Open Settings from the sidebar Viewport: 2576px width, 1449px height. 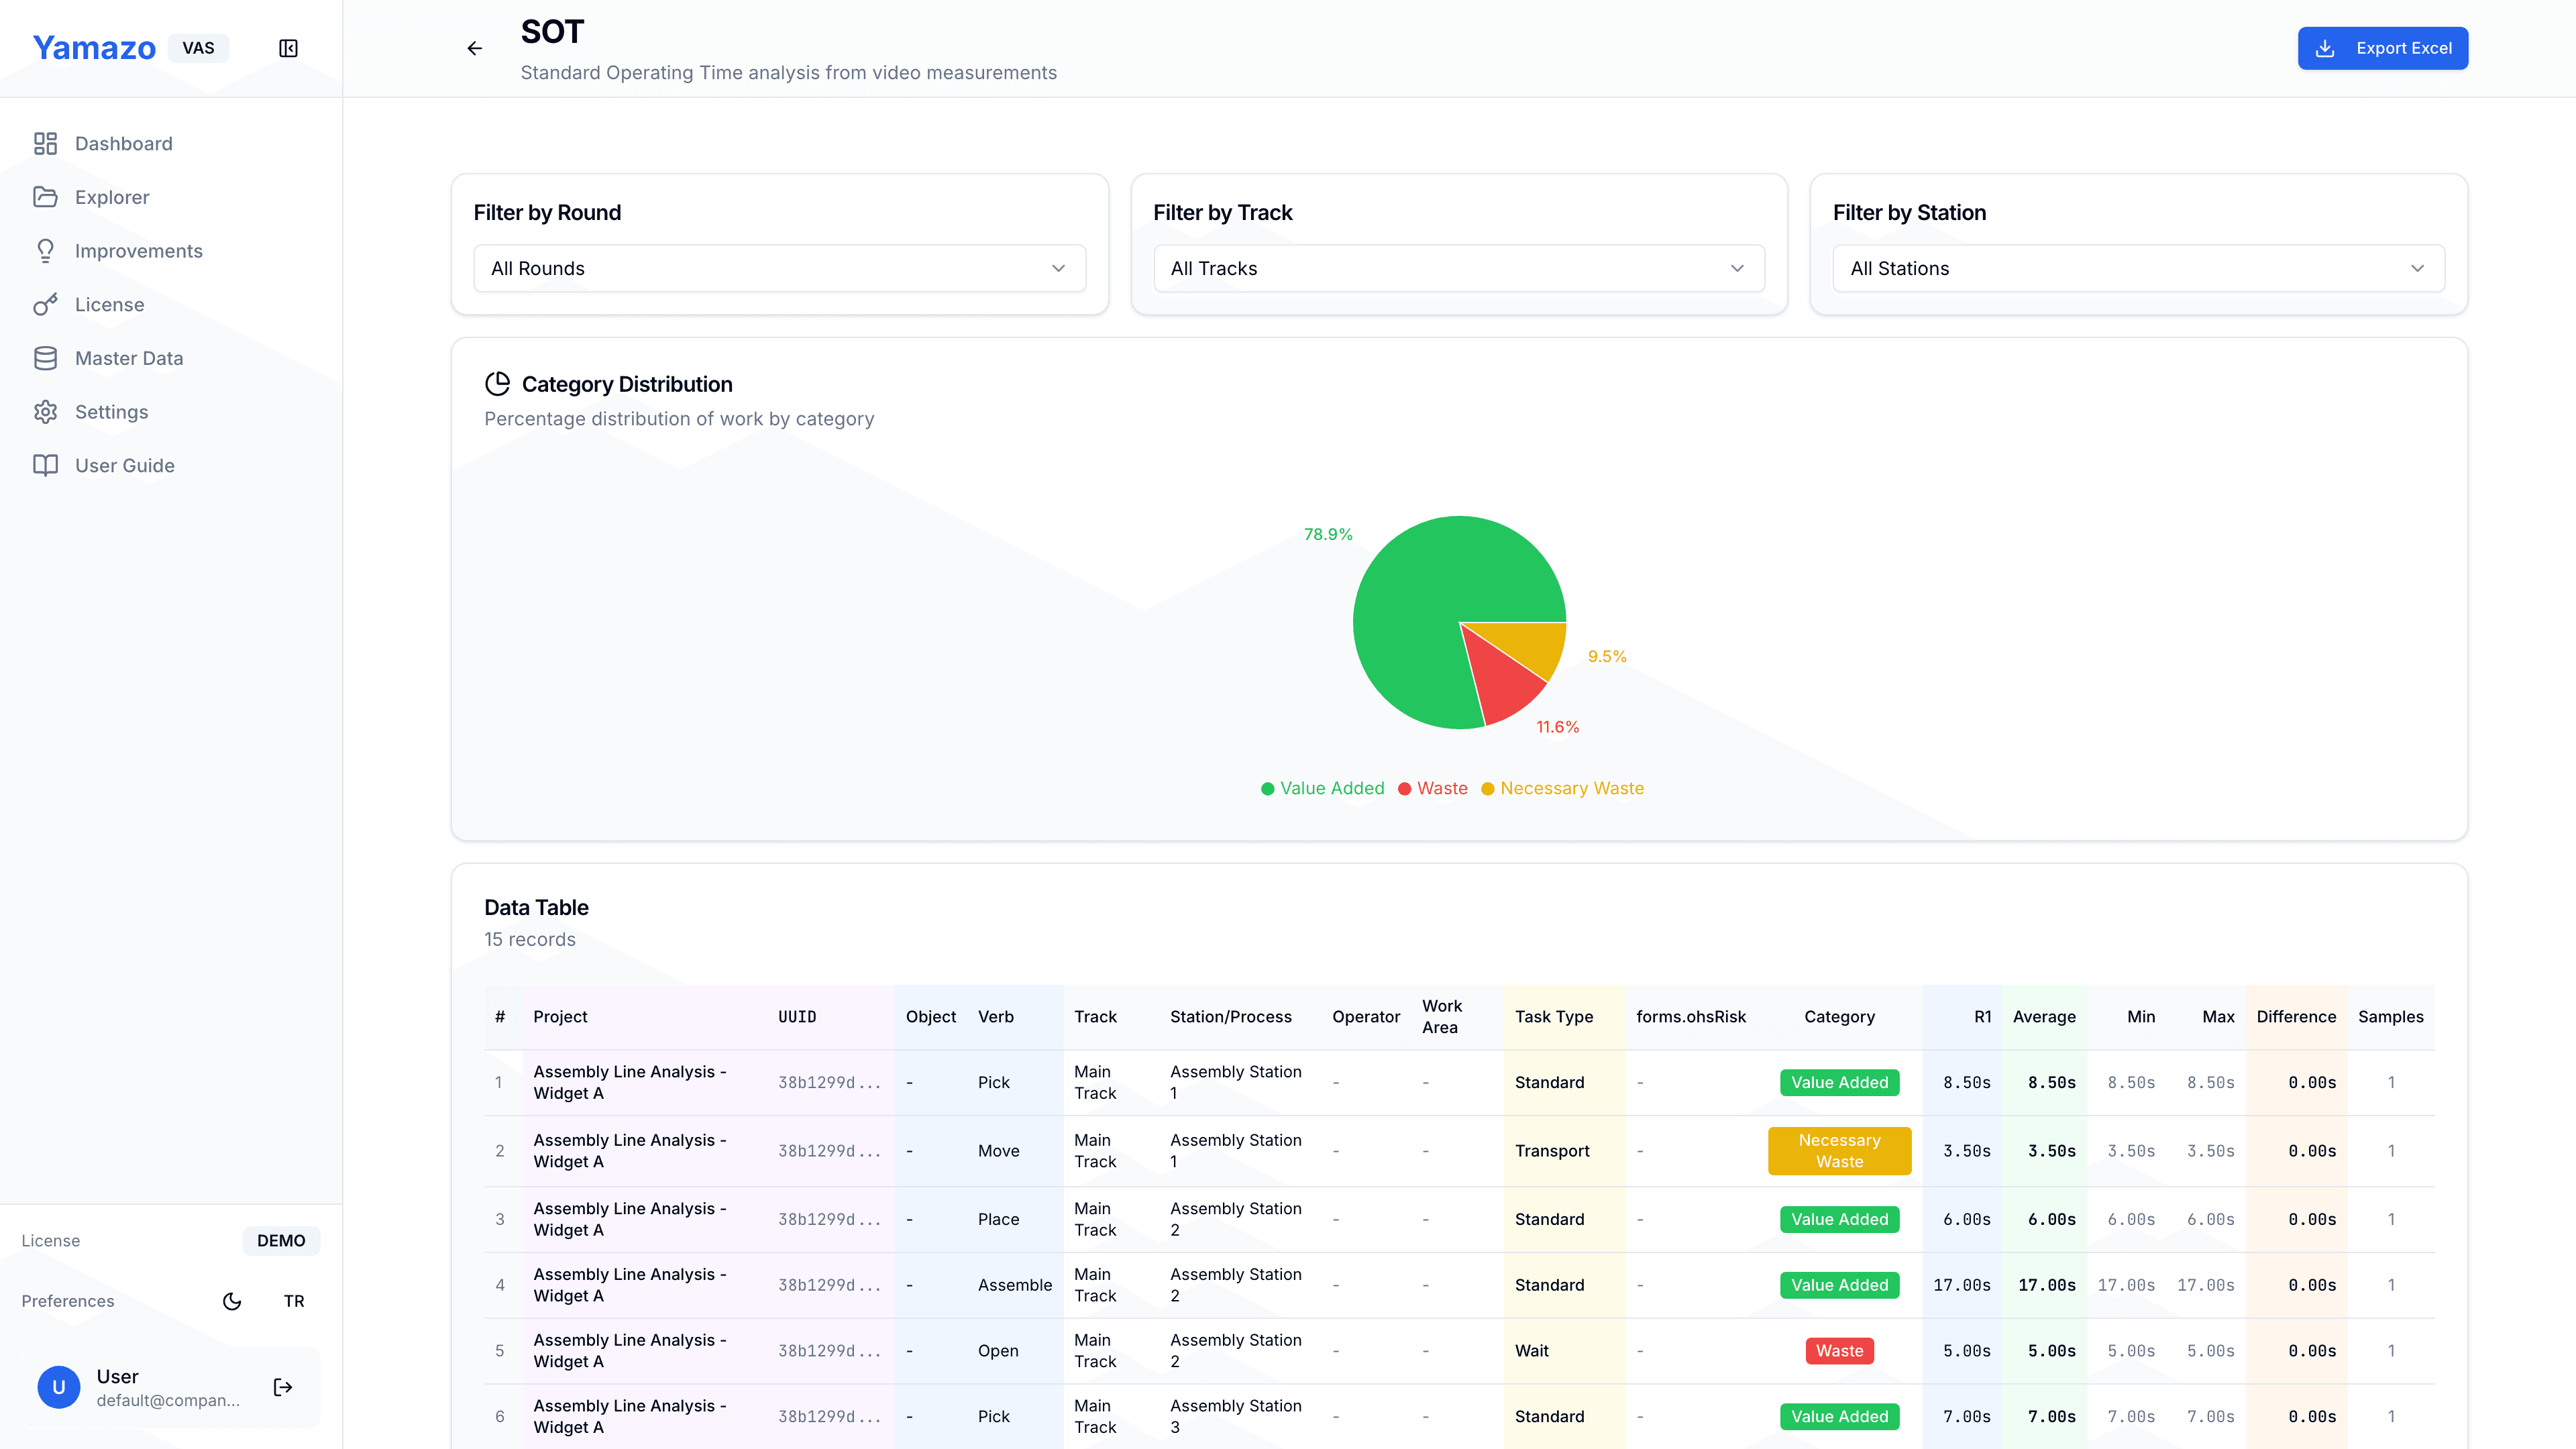click(111, 412)
